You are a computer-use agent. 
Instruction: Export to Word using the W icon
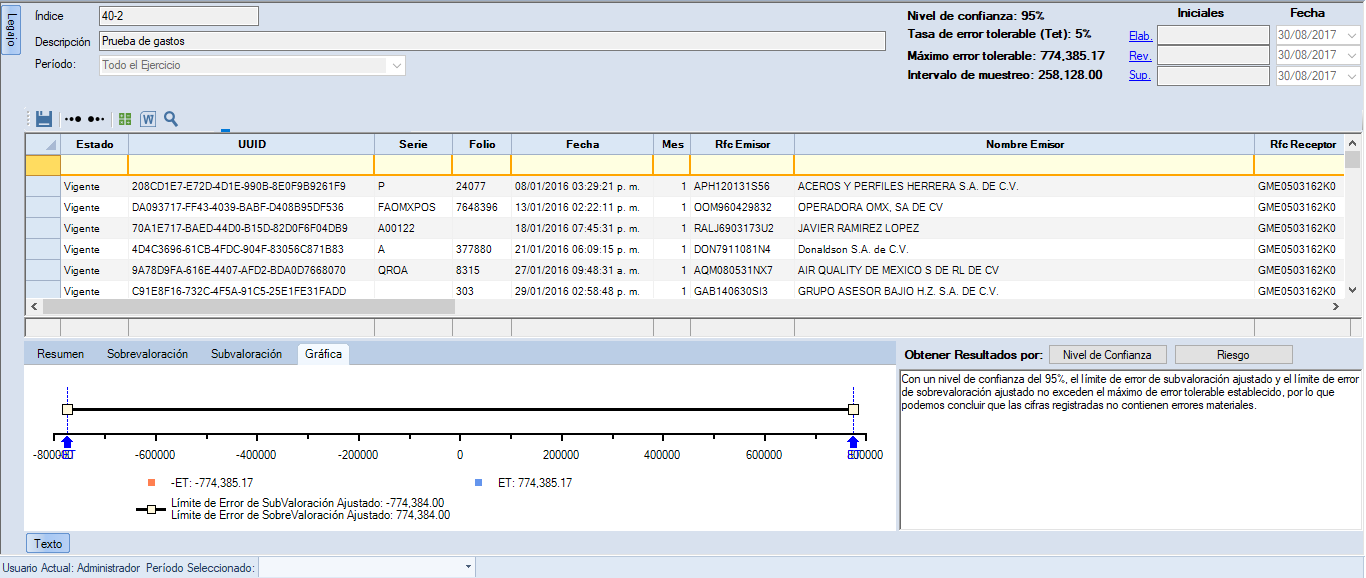(148, 119)
